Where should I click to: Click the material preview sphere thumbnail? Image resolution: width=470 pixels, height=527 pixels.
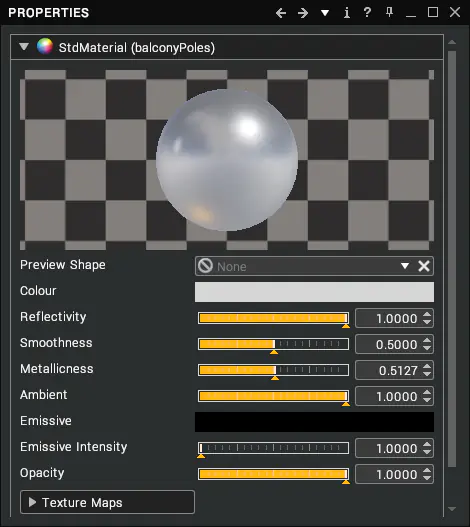tap(227, 160)
